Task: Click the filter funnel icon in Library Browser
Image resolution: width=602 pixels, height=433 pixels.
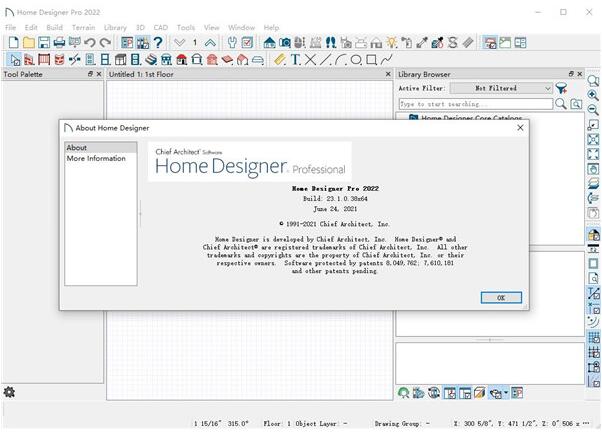Action: 561,88
